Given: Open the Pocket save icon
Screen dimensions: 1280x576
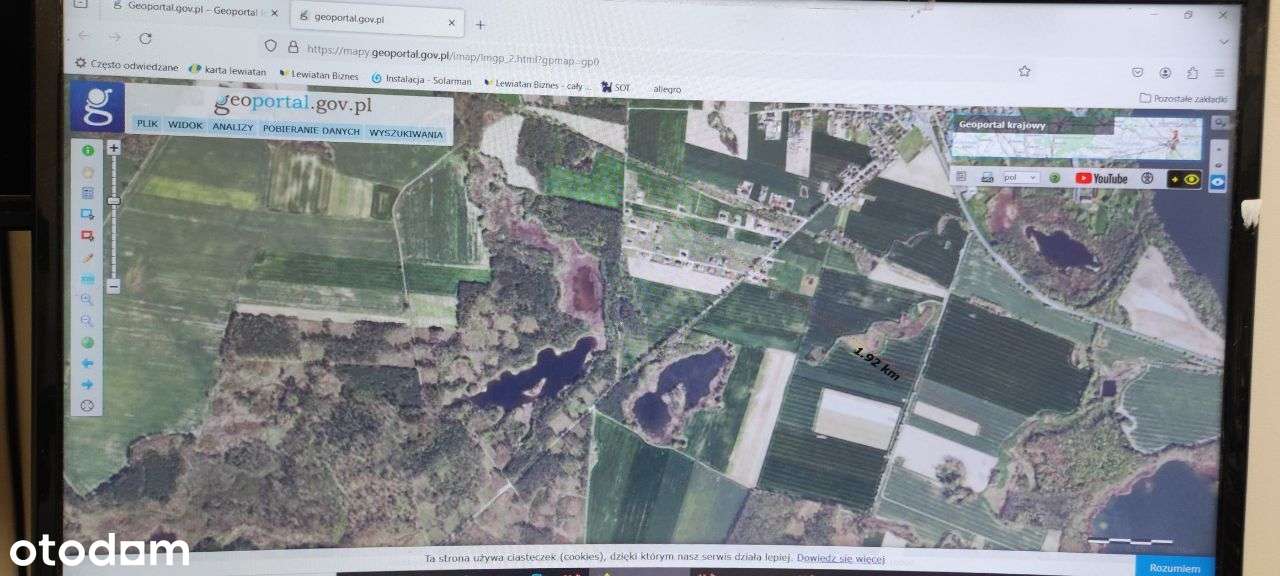Looking at the screenshot, I should pyautogui.click(x=1137, y=72).
